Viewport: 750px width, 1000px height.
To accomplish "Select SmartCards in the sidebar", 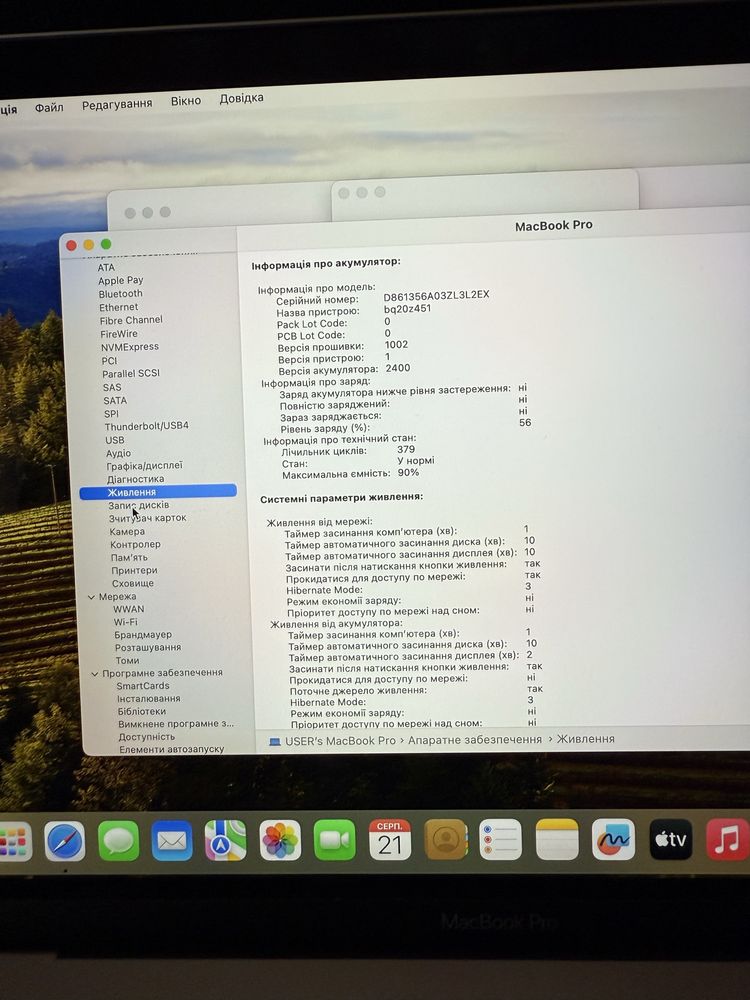I will coord(143,686).
